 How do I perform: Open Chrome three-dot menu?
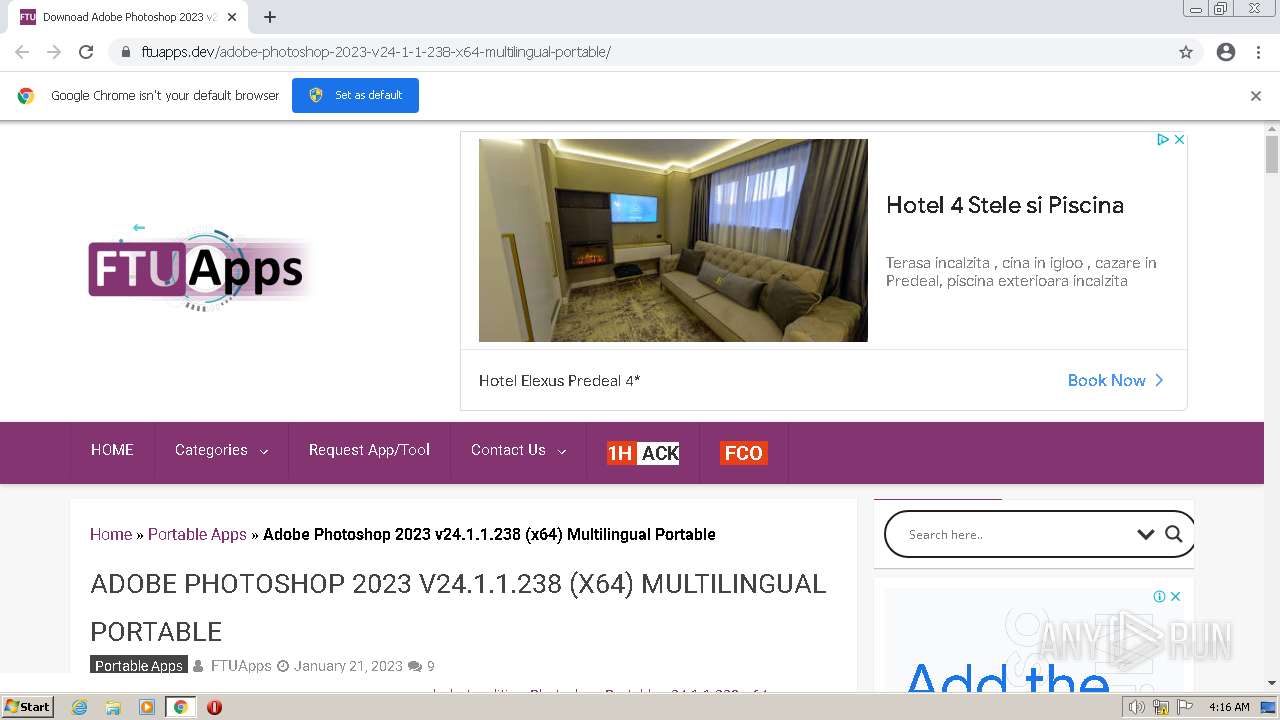(x=1258, y=52)
